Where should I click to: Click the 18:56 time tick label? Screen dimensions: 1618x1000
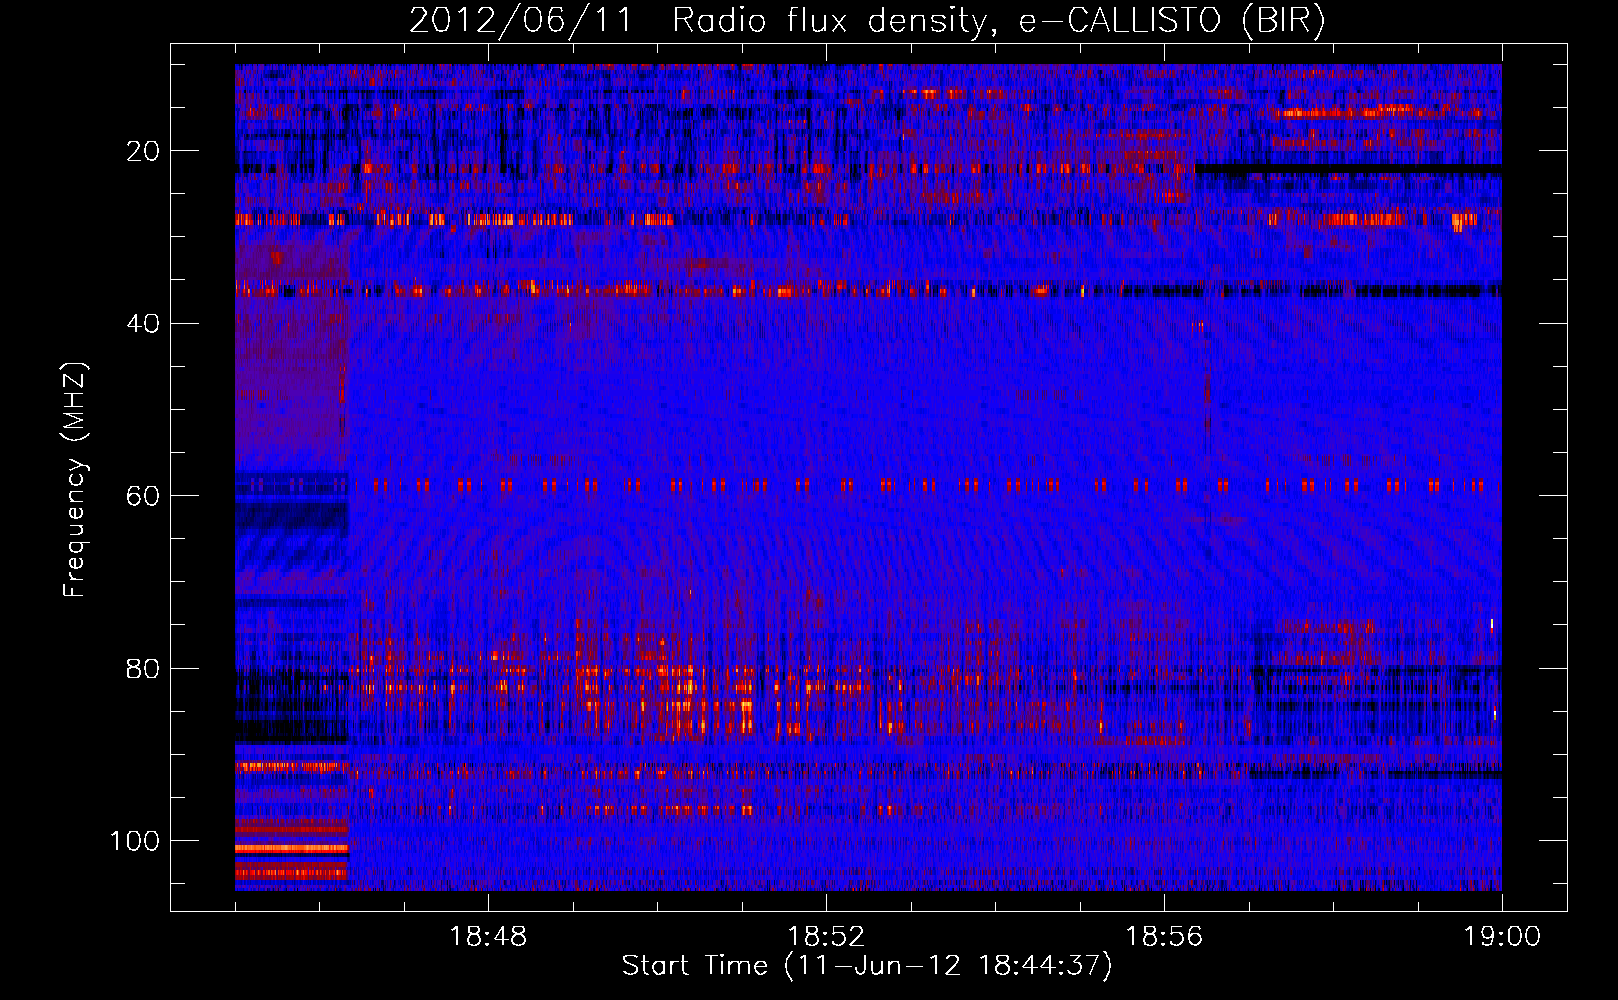[x=1164, y=937]
